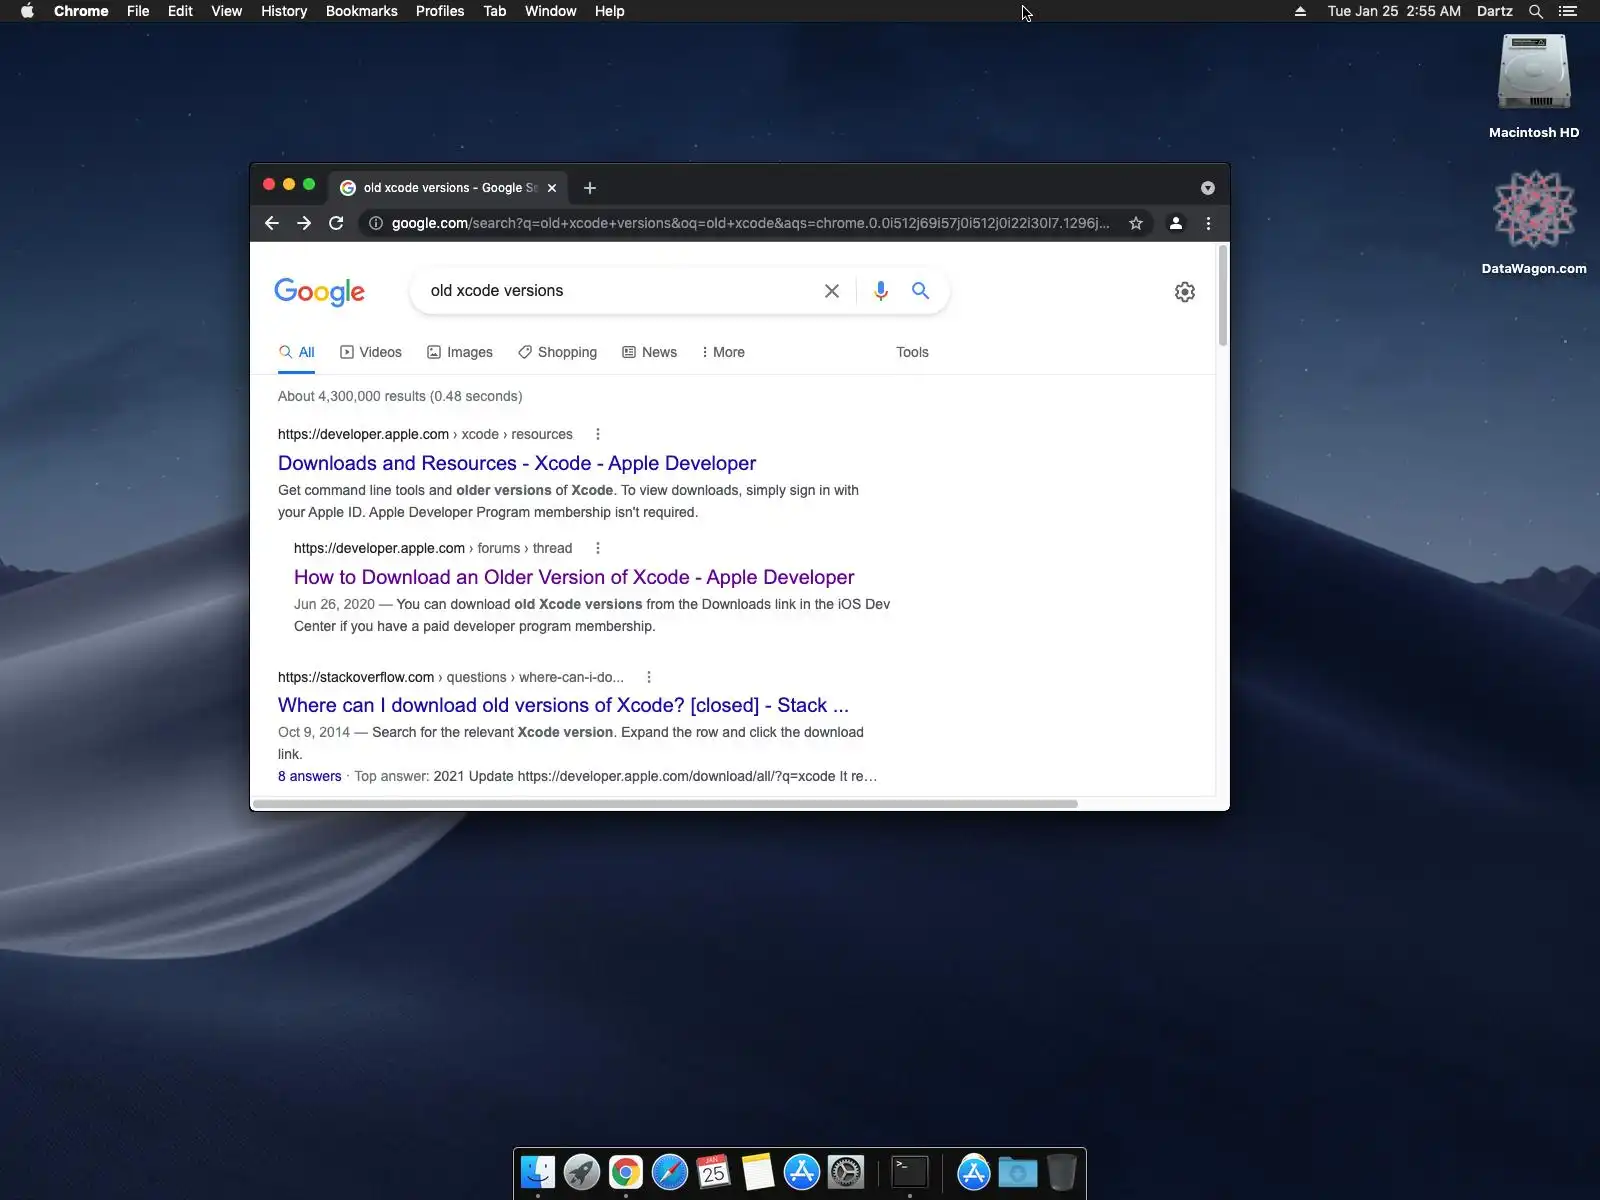Click the 'About 4,300,000 results' text

(400, 396)
